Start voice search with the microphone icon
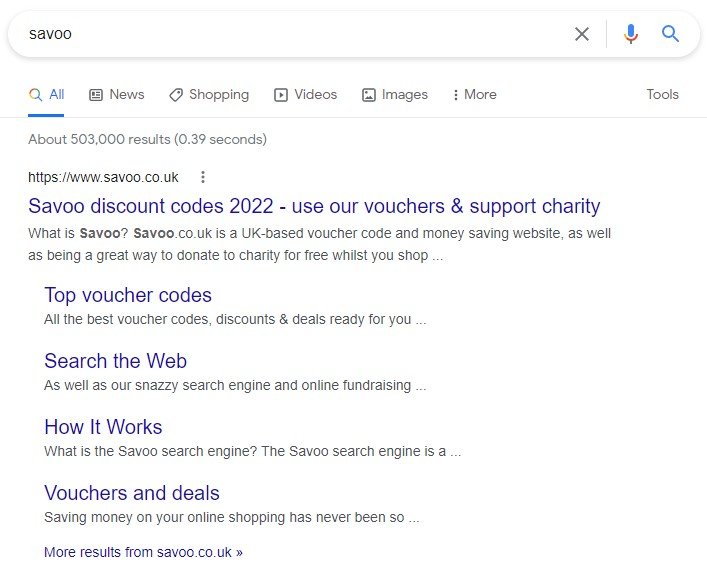 point(631,34)
